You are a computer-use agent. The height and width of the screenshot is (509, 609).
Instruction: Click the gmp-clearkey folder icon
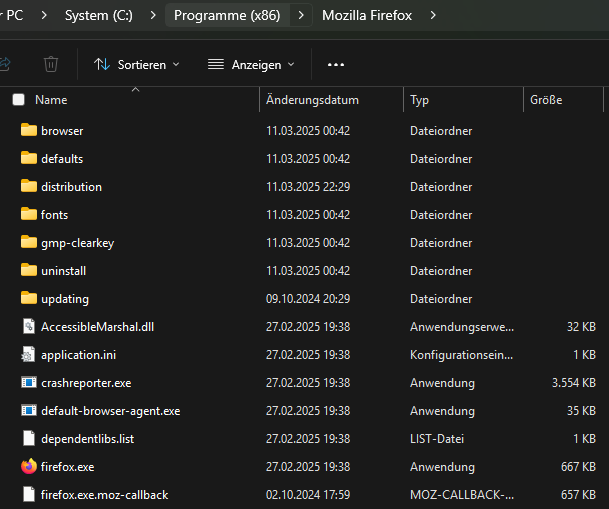[28, 242]
